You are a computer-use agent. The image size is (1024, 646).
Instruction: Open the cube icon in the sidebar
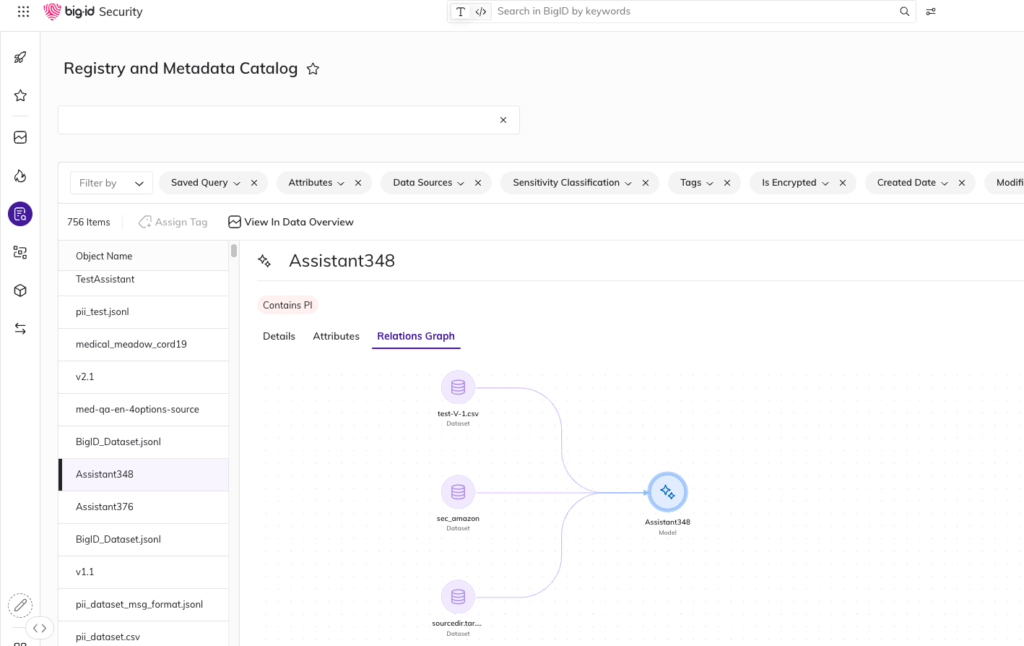click(20, 291)
